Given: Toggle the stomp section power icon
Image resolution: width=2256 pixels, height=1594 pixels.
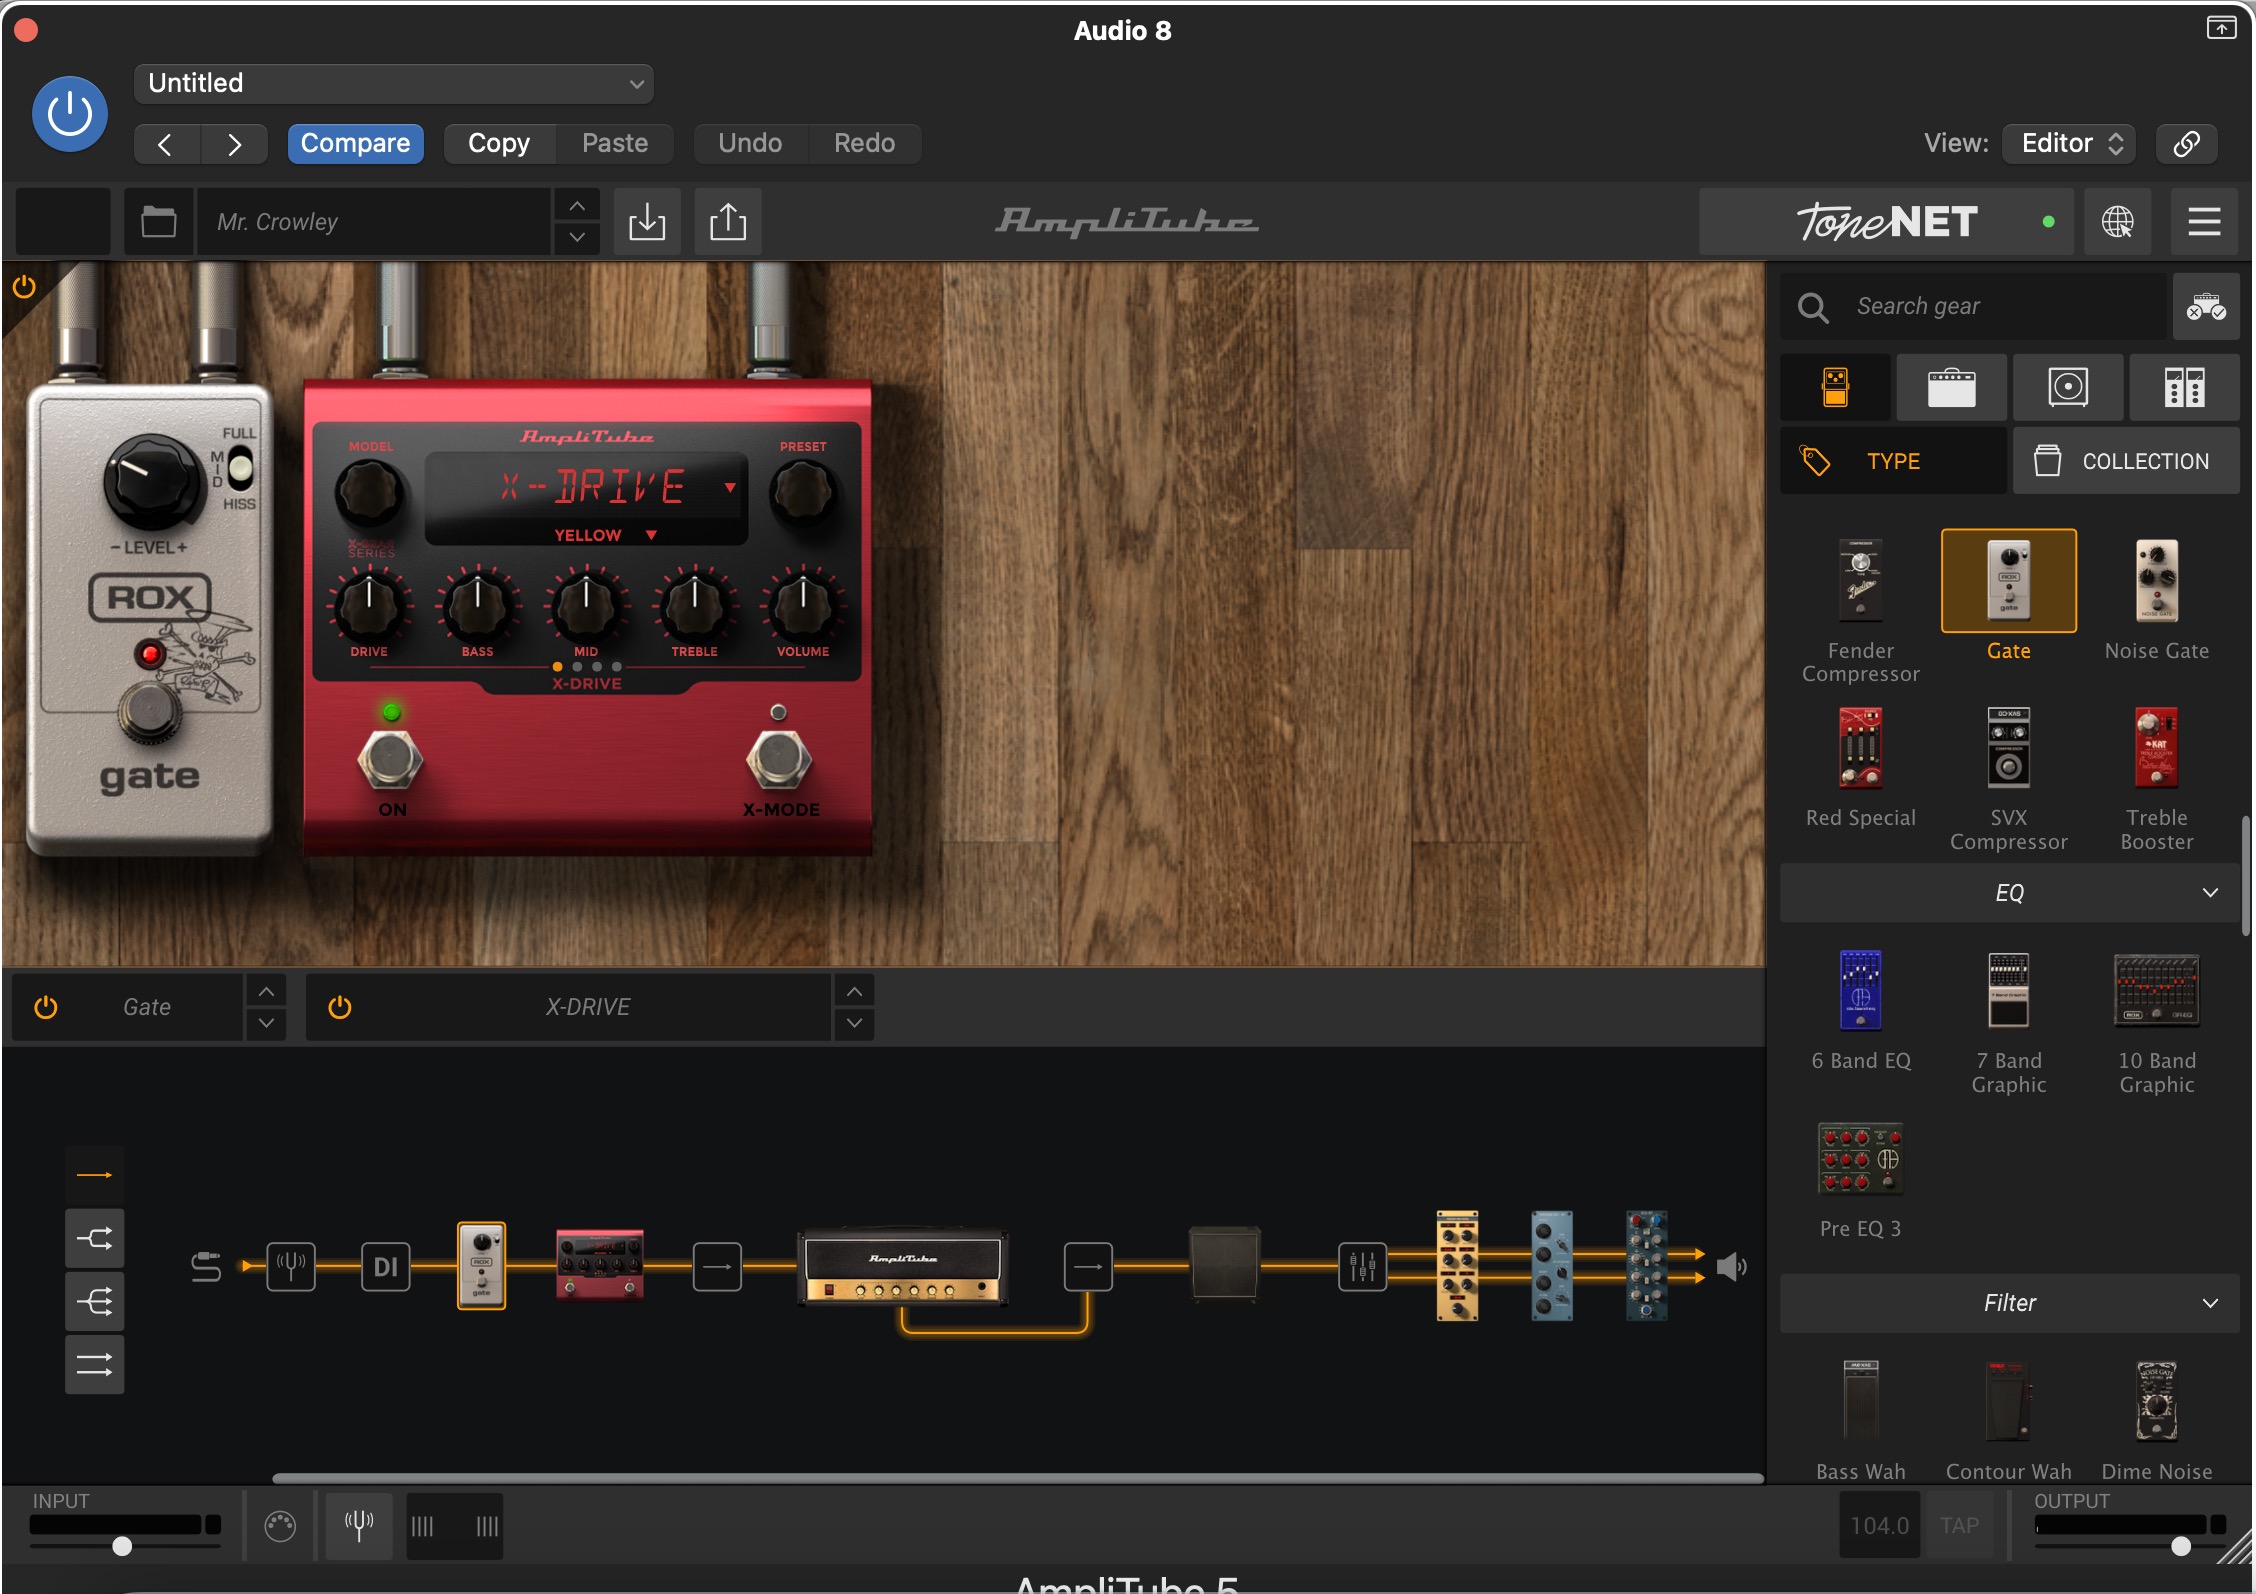Looking at the screenshot, I should click(24, 287).
